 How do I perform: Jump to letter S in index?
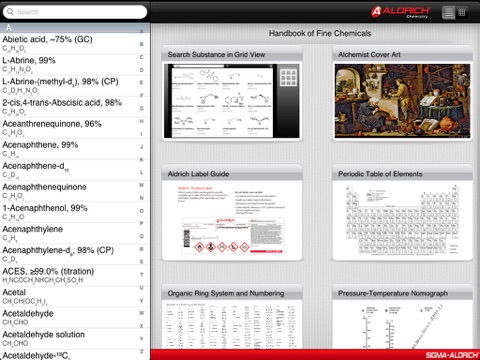[142, 262]
